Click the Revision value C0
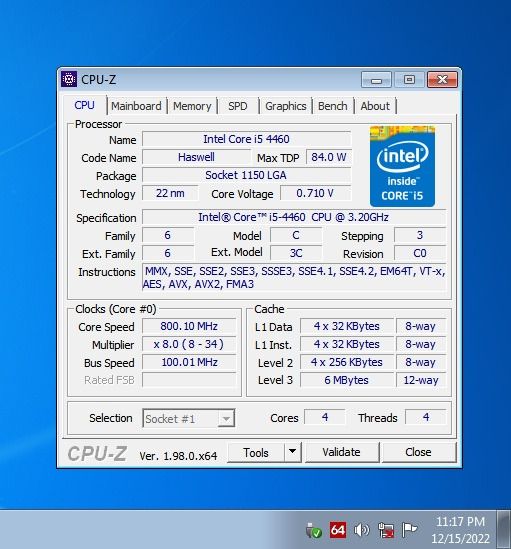 [x=420, y=253]
